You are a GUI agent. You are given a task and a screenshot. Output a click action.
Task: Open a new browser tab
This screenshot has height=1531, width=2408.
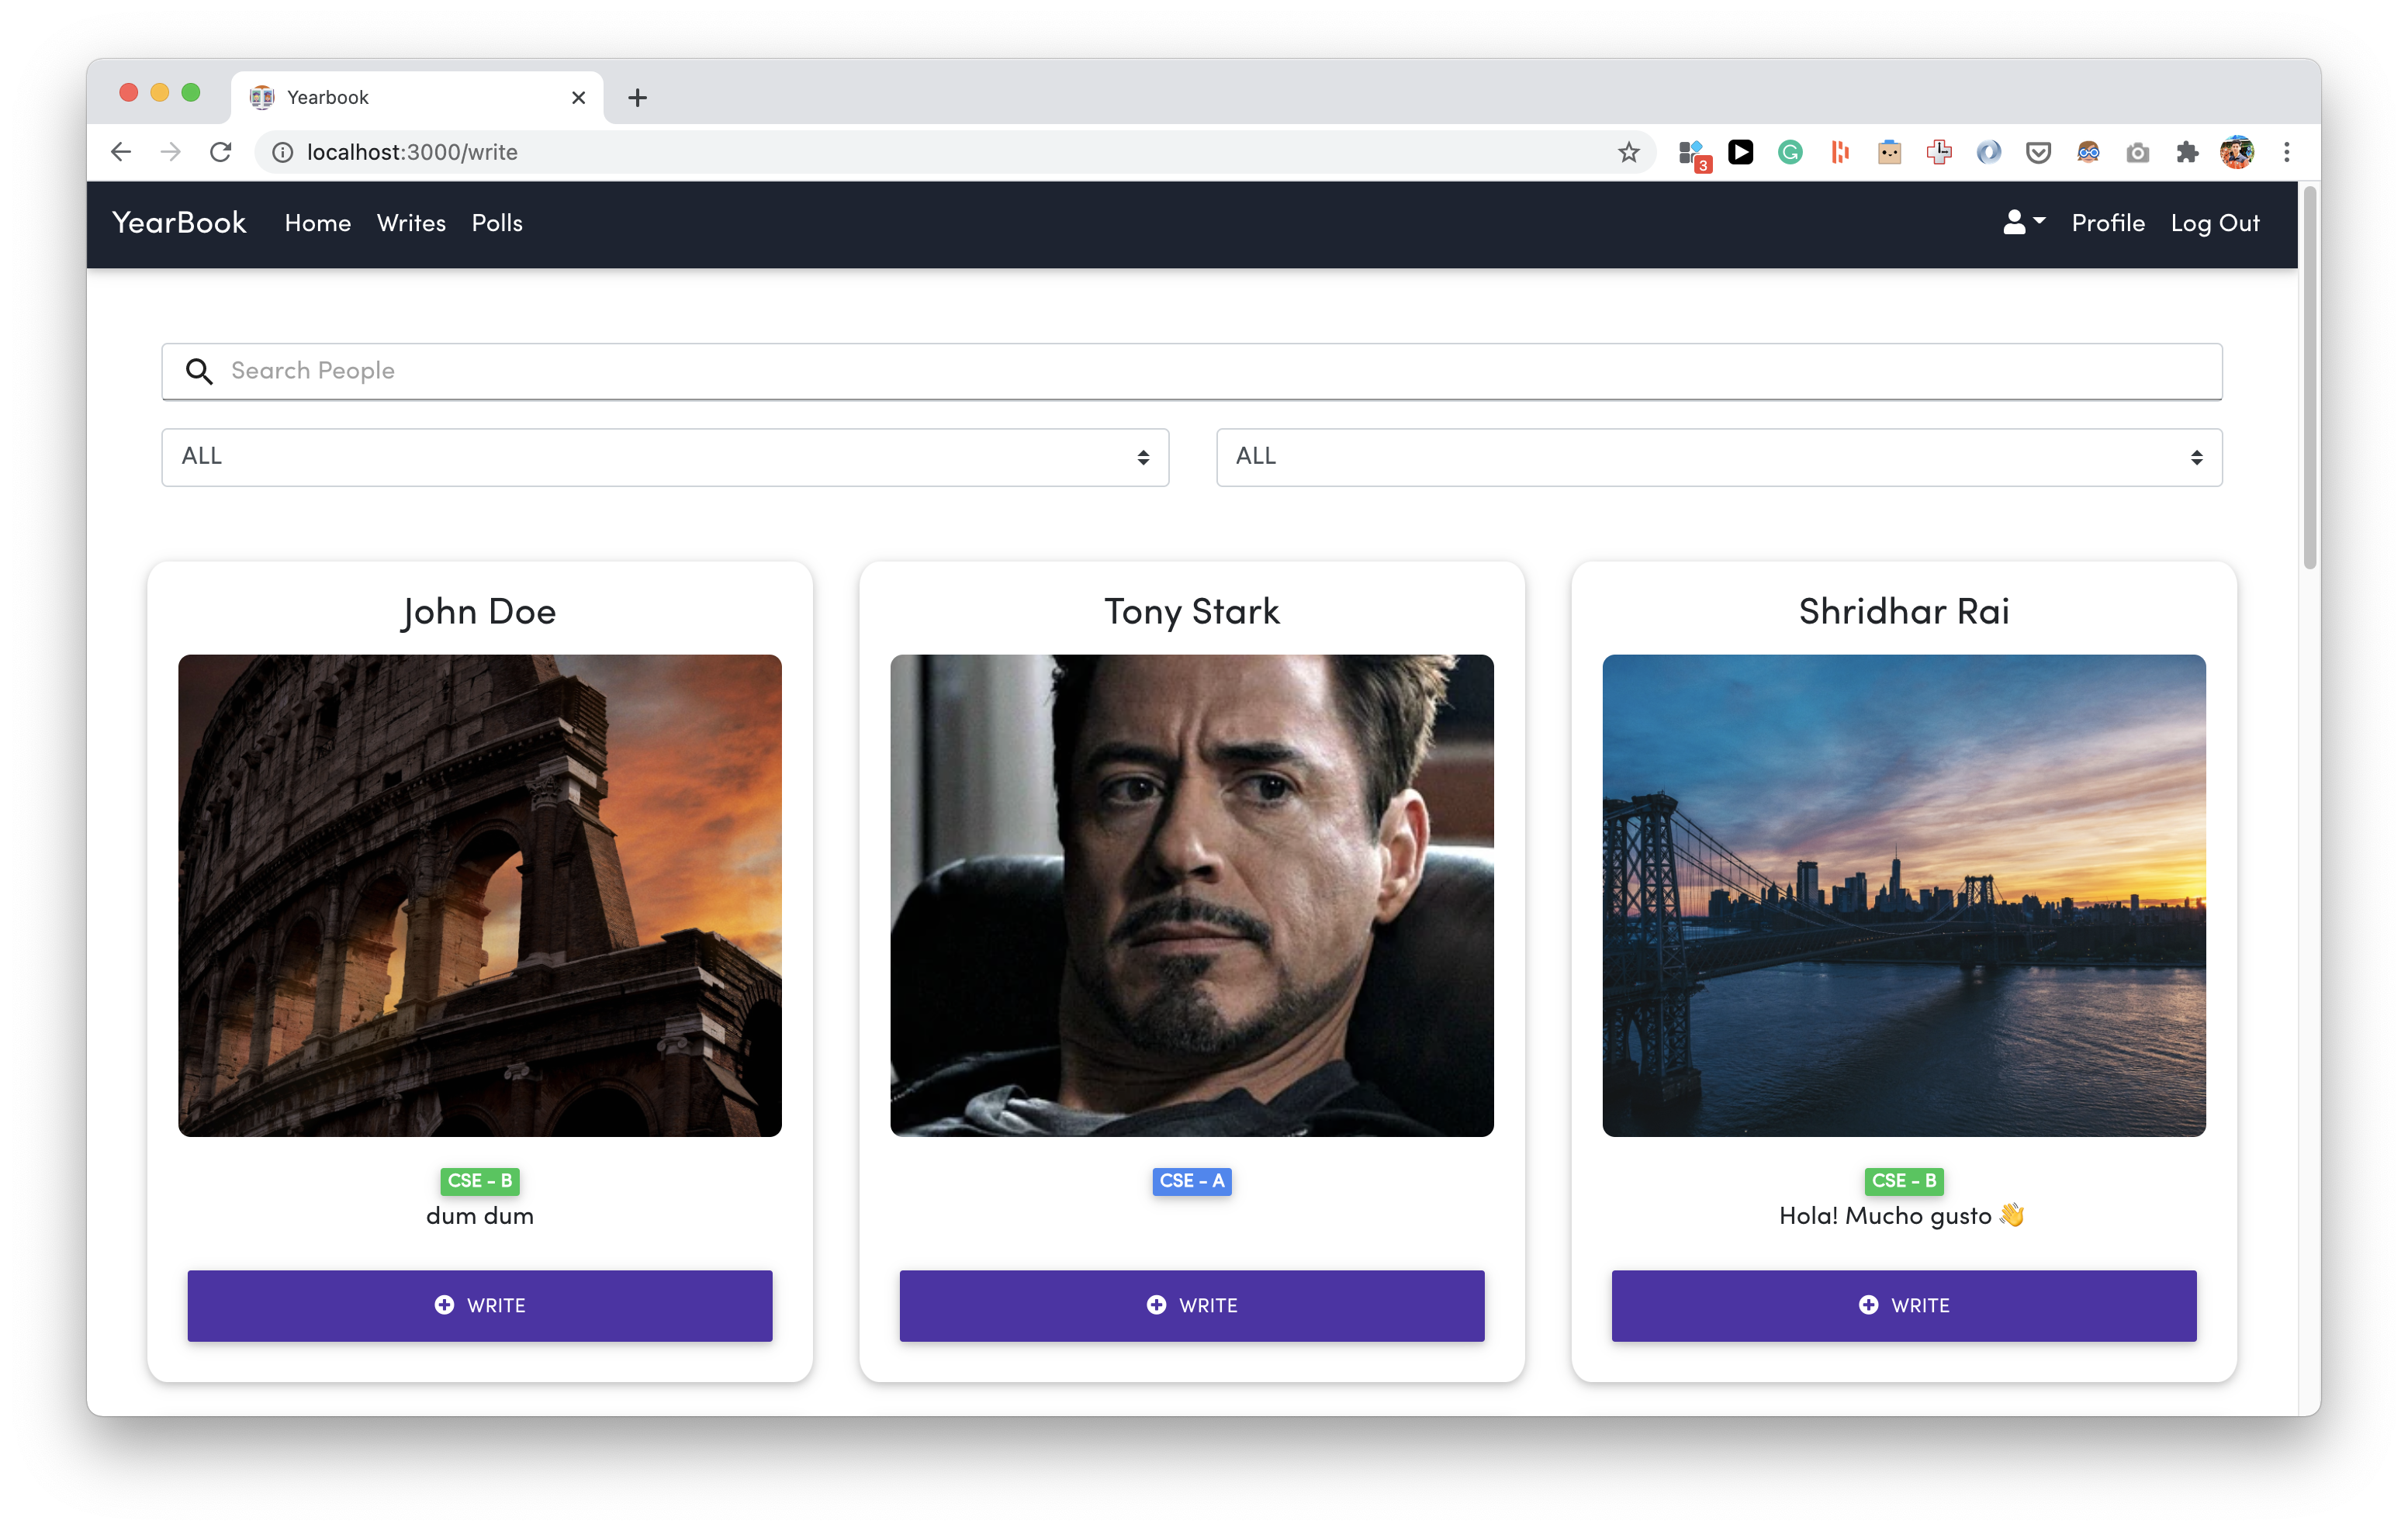[637, 97]
